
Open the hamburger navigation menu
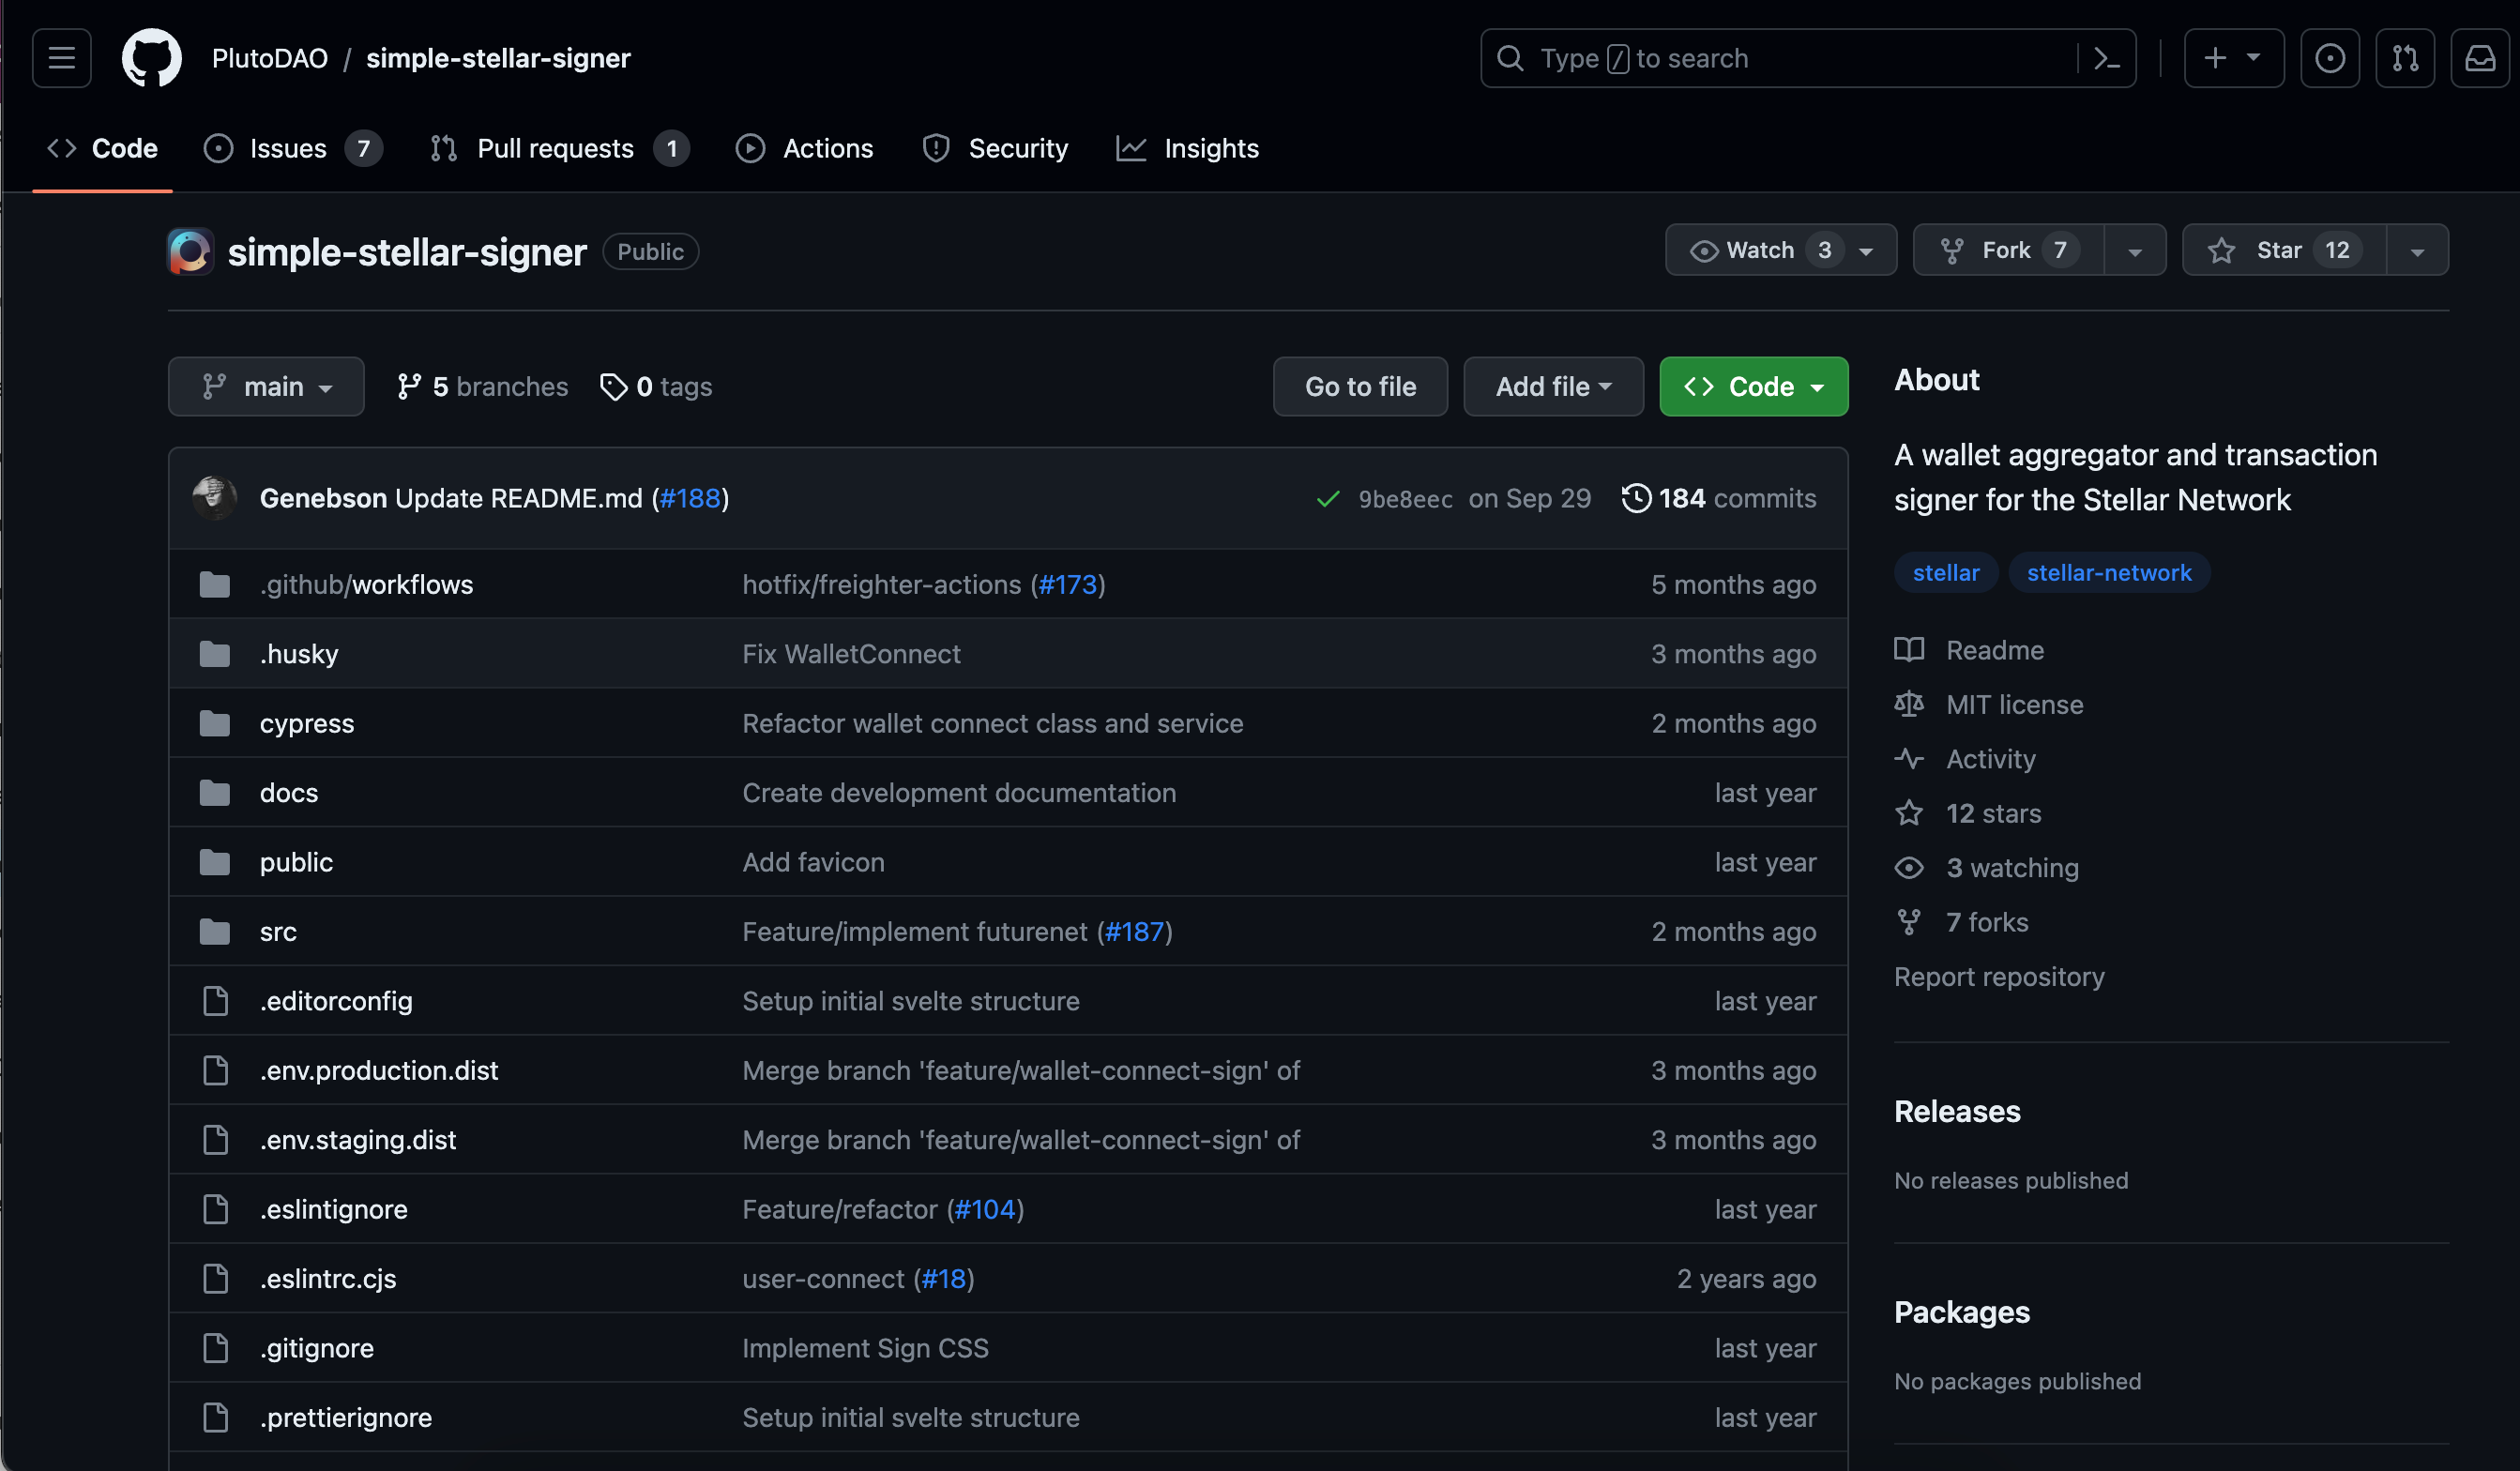61,58
